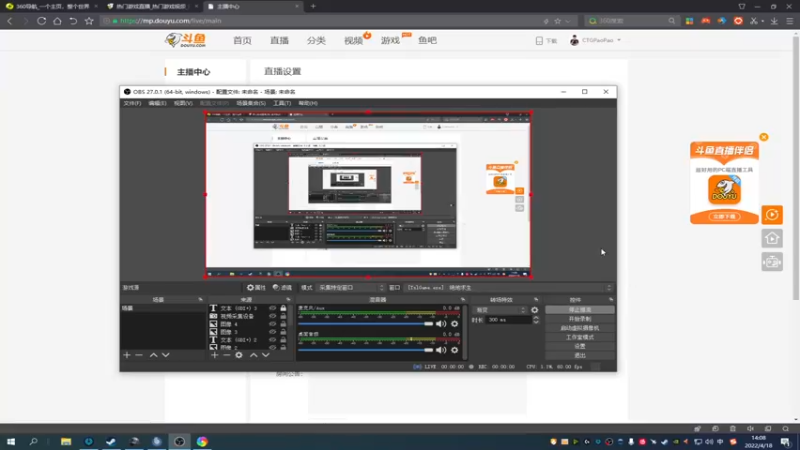Image resolution: width=800 pixels, height=450 pixels.
Task: Click the remove scene minus icon
Action: [139, 355]
